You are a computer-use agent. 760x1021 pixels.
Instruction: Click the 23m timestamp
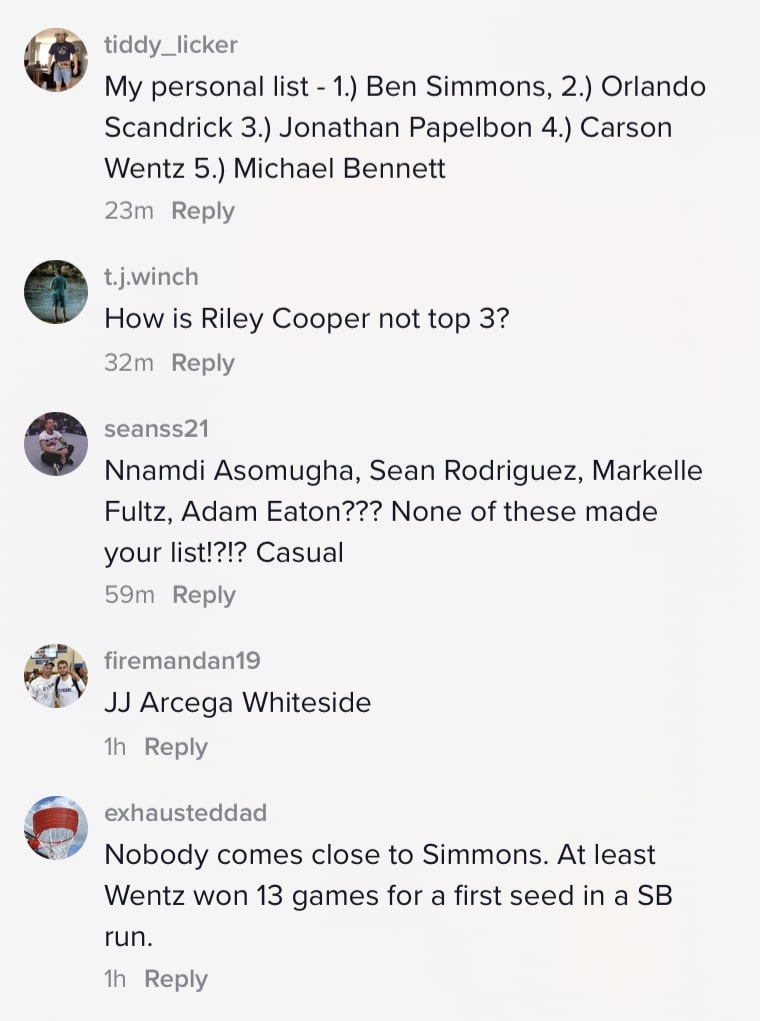point(129,211)
